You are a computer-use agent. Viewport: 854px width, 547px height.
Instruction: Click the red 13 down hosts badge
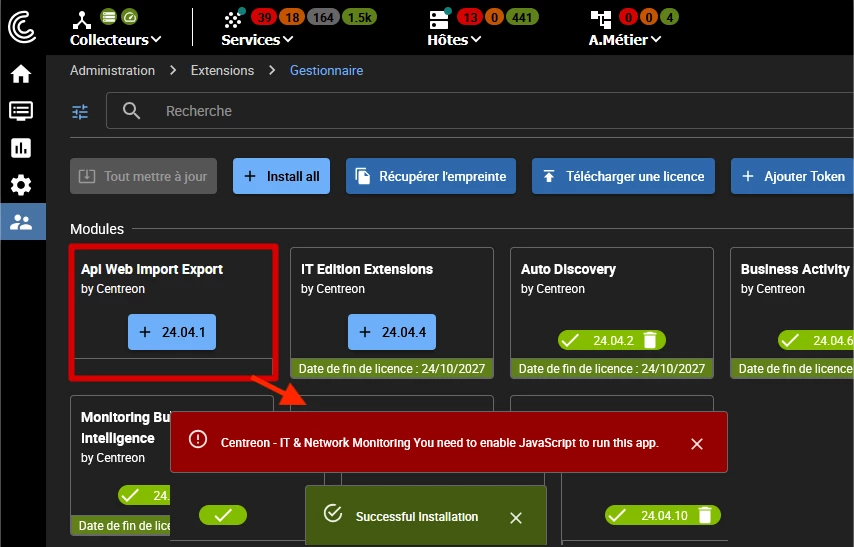470,17
